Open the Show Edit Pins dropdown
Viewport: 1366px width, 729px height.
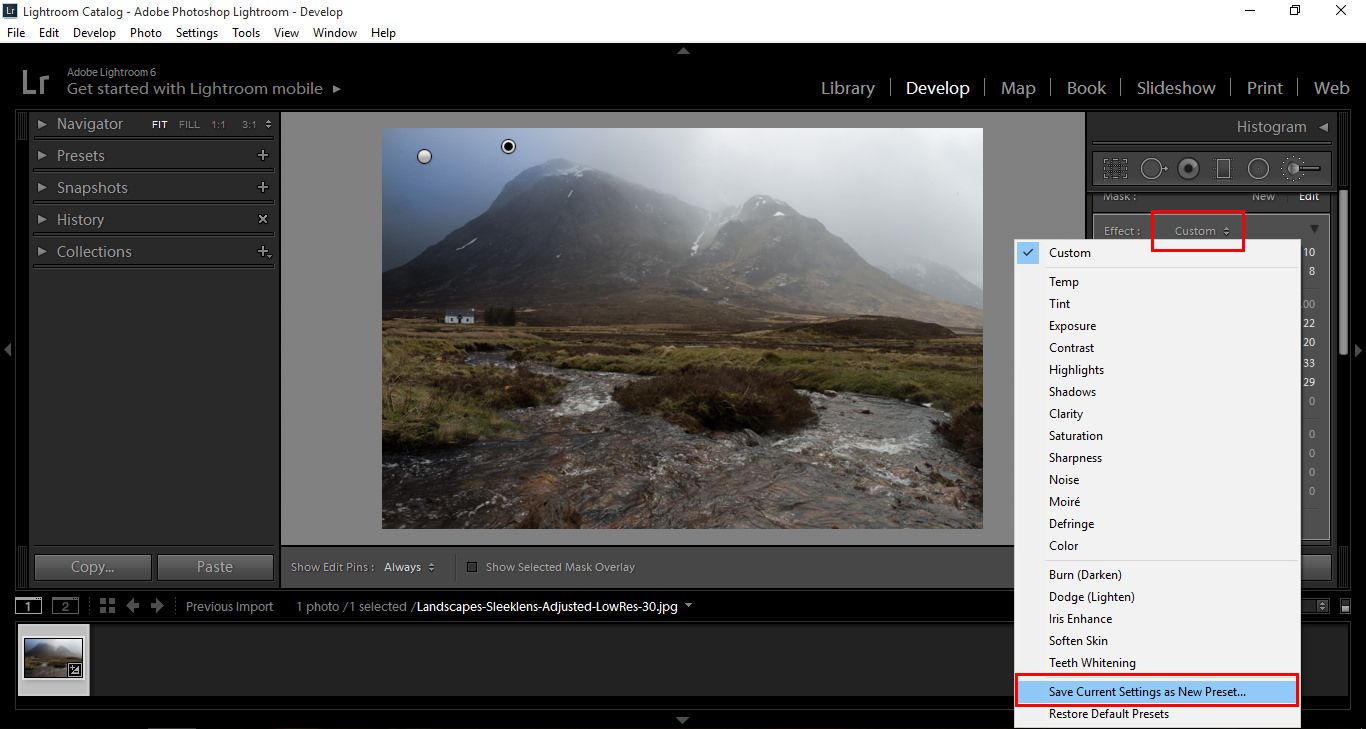point(409,567)
